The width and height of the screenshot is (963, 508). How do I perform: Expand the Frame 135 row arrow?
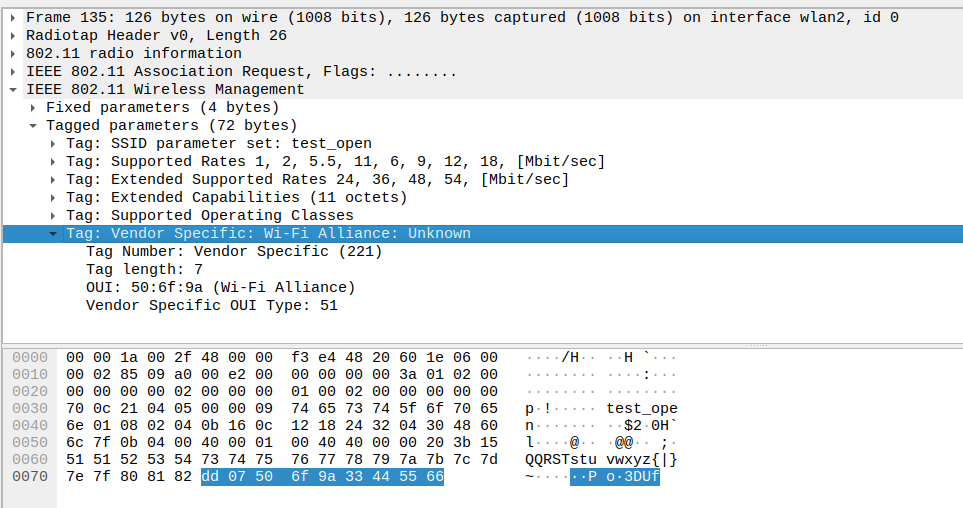[x=13, y=17]
